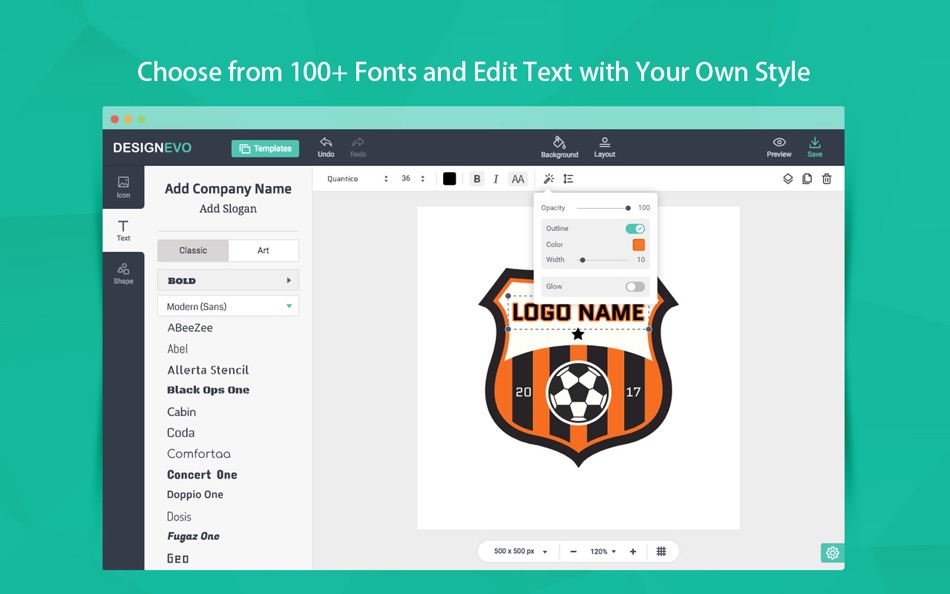The image size is (950, 594).
Task: Adjust the outline Width slider
Action: [x=601, y=260]
